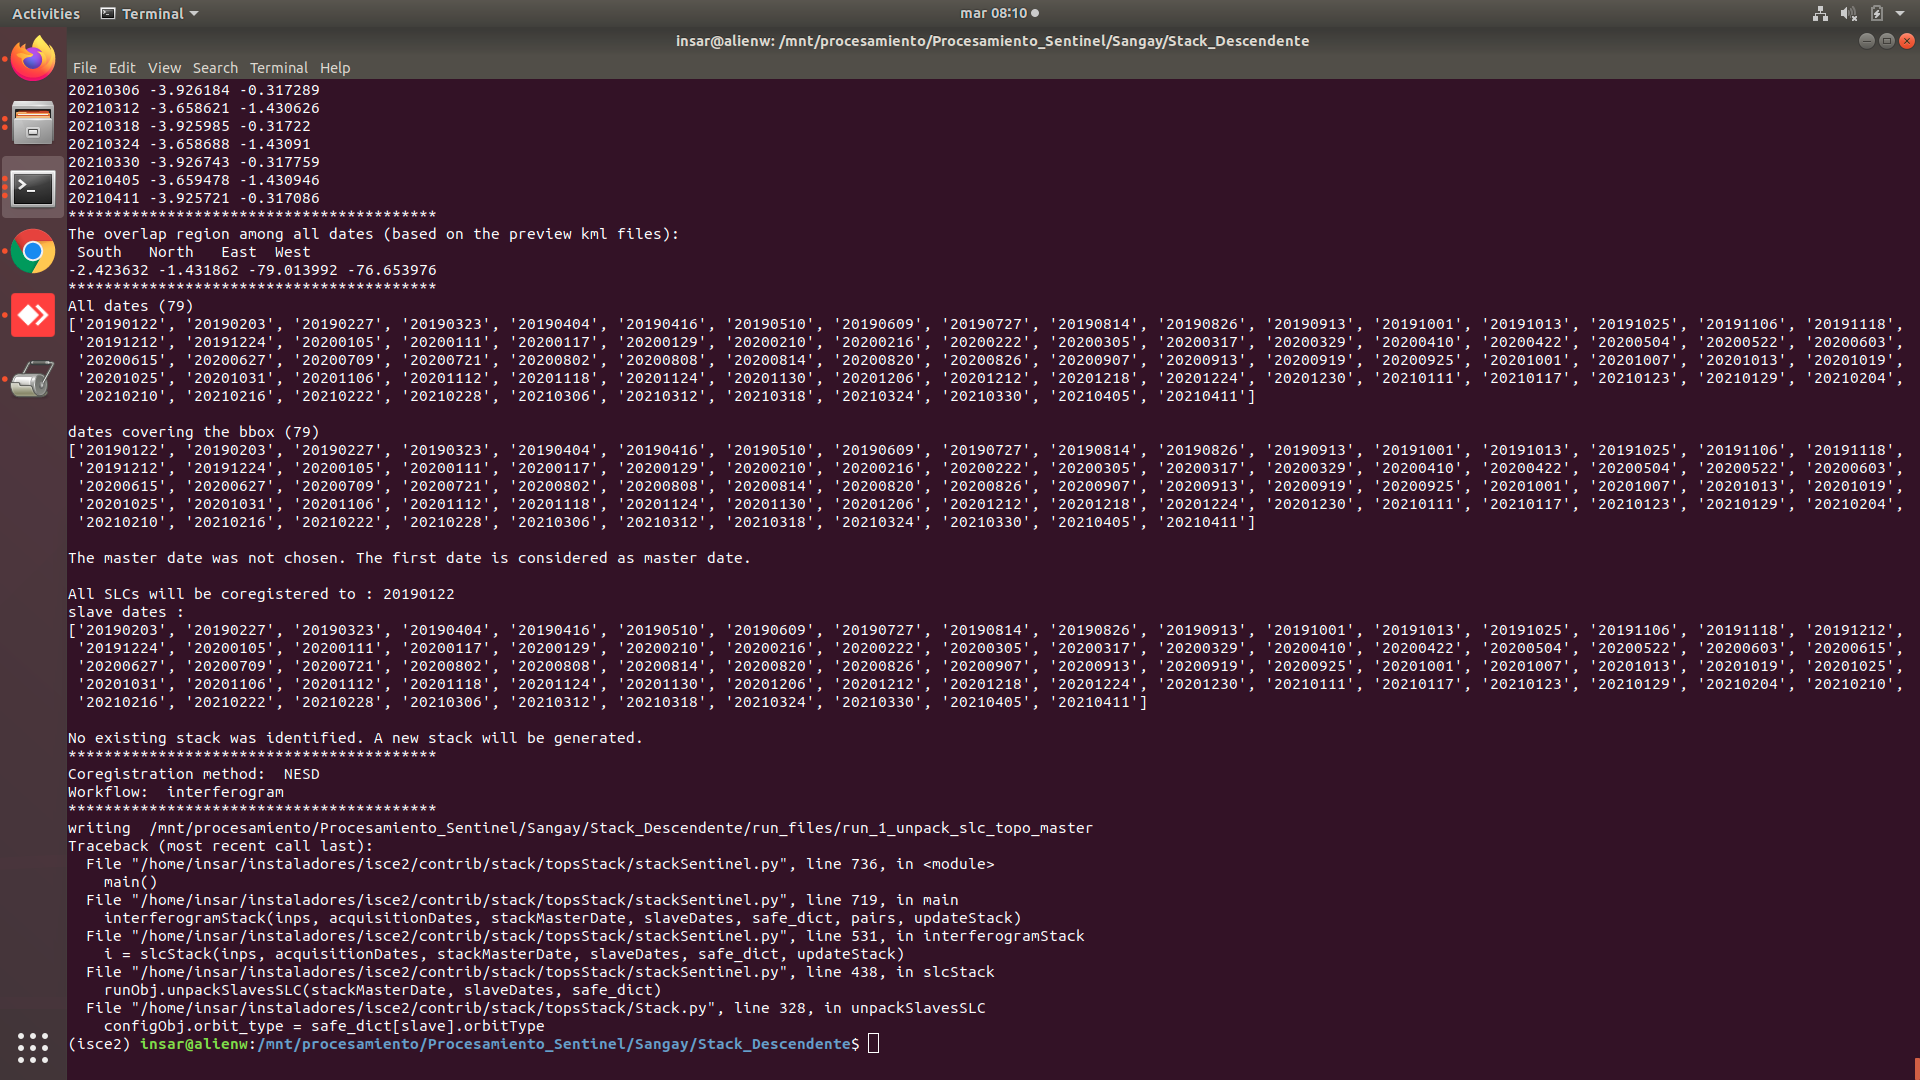The image size is (1920, 1080).
Task: Open the File menu
Action: pos(85,68)
